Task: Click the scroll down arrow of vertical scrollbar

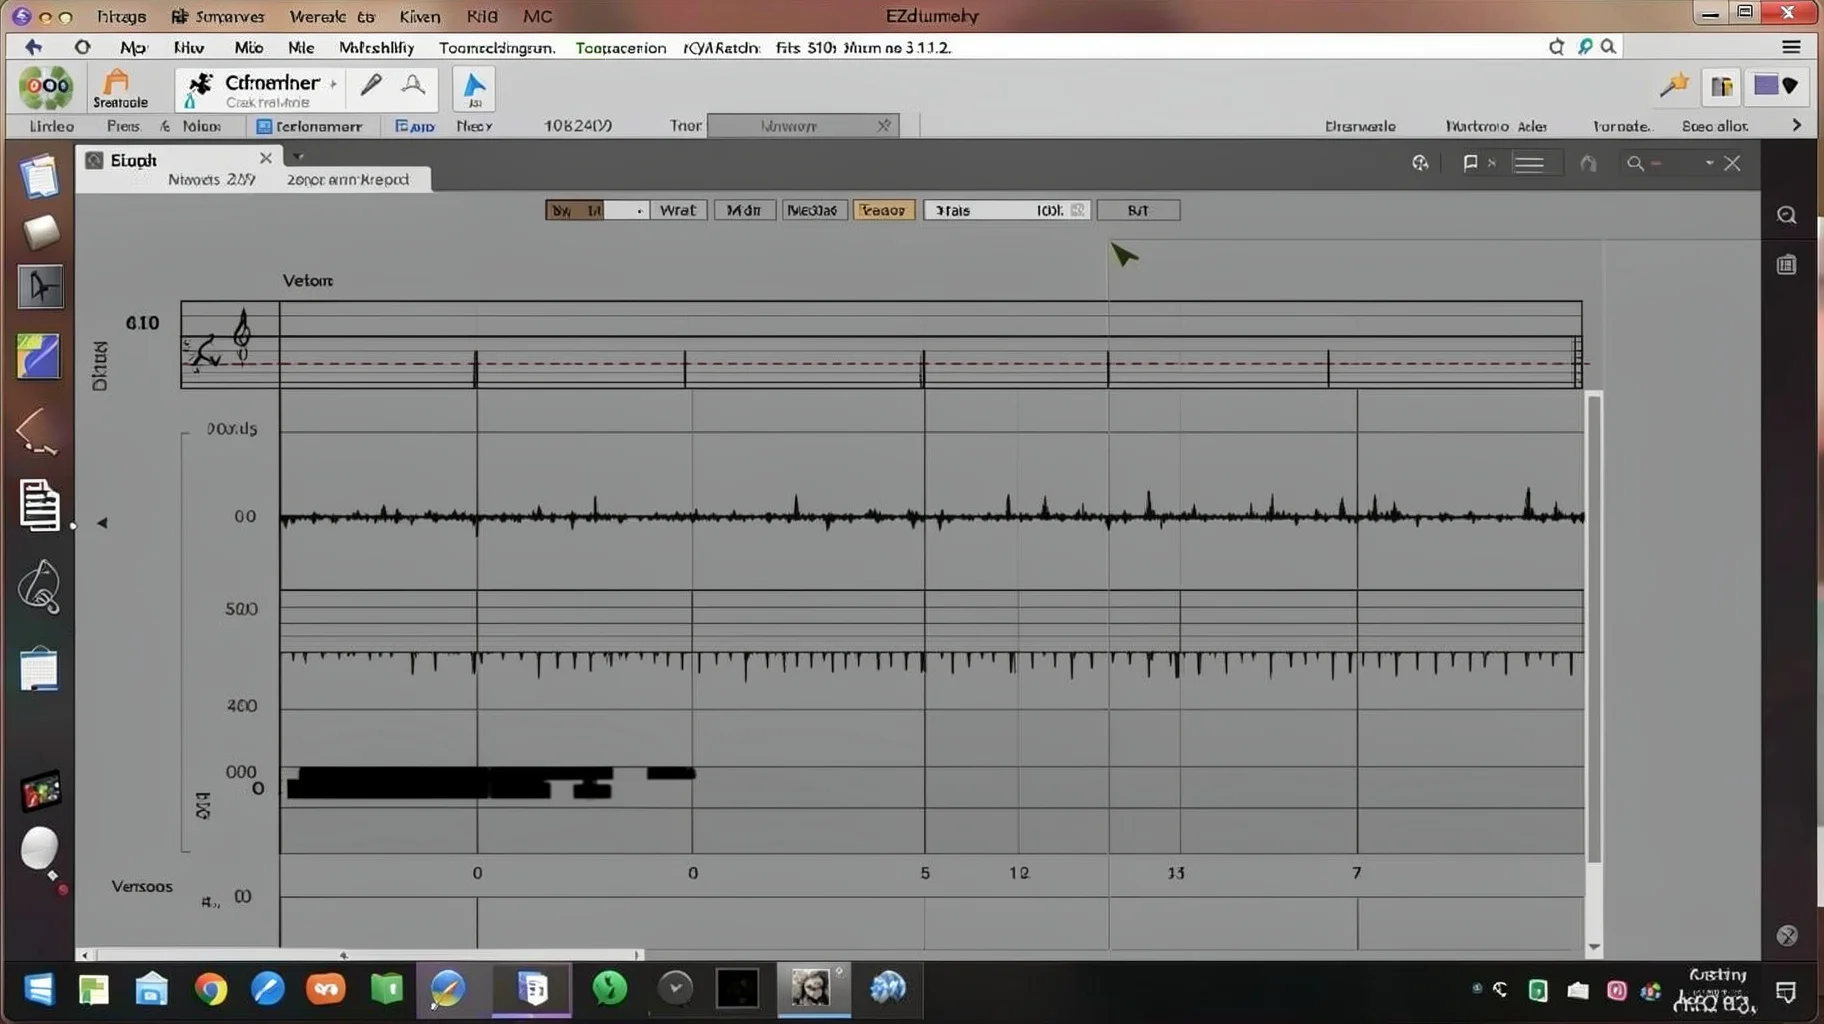Action: tap(1594, 946)
